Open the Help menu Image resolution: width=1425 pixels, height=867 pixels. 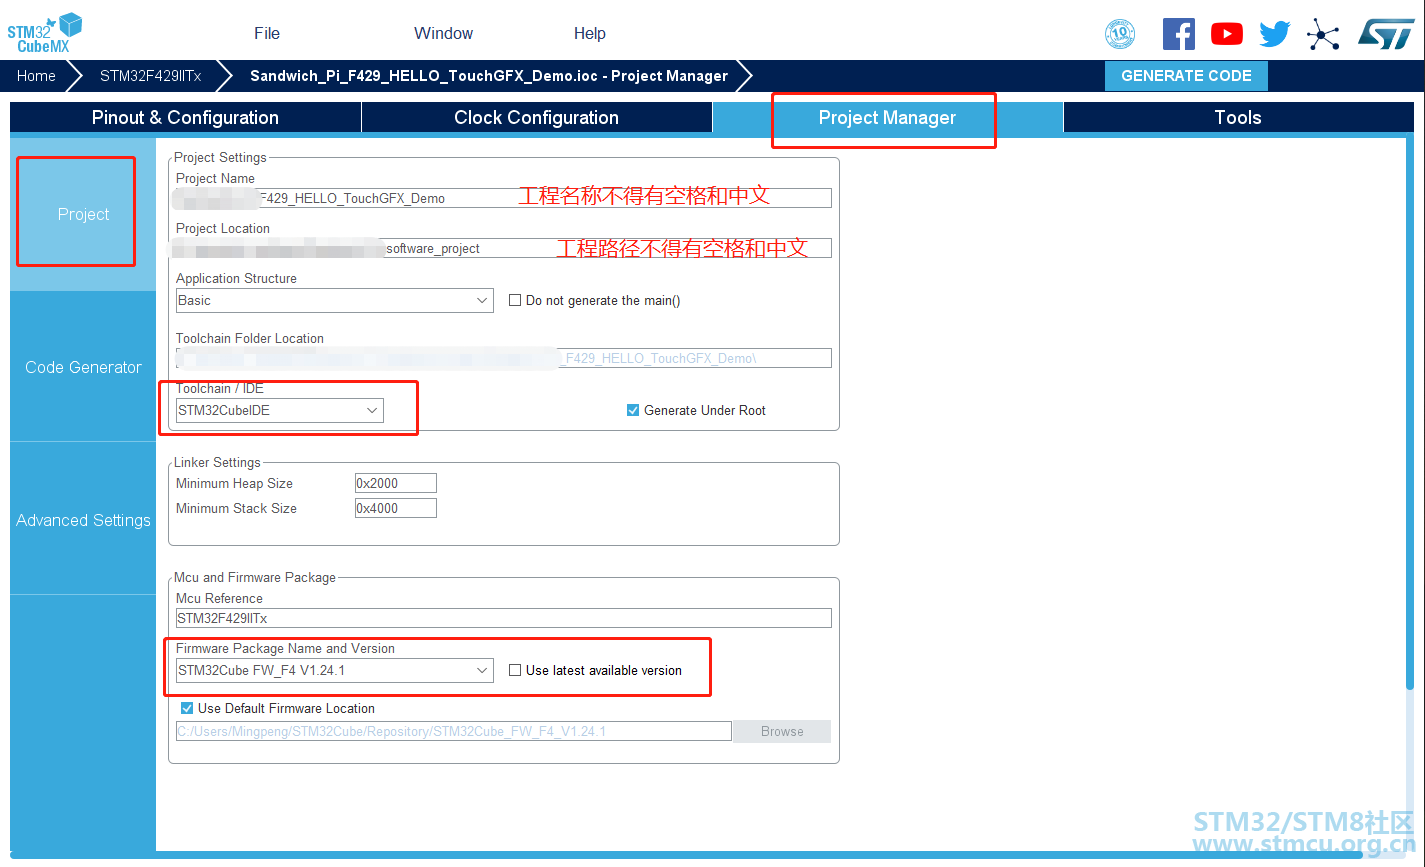(590, 33)
